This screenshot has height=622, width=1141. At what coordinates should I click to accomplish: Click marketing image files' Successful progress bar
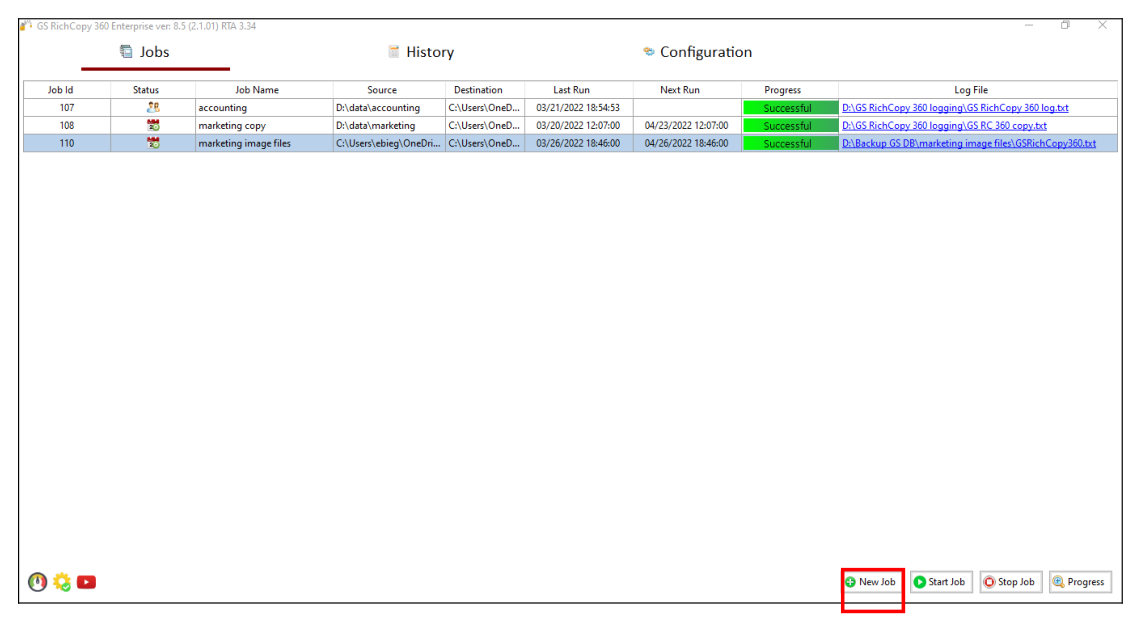790,143
